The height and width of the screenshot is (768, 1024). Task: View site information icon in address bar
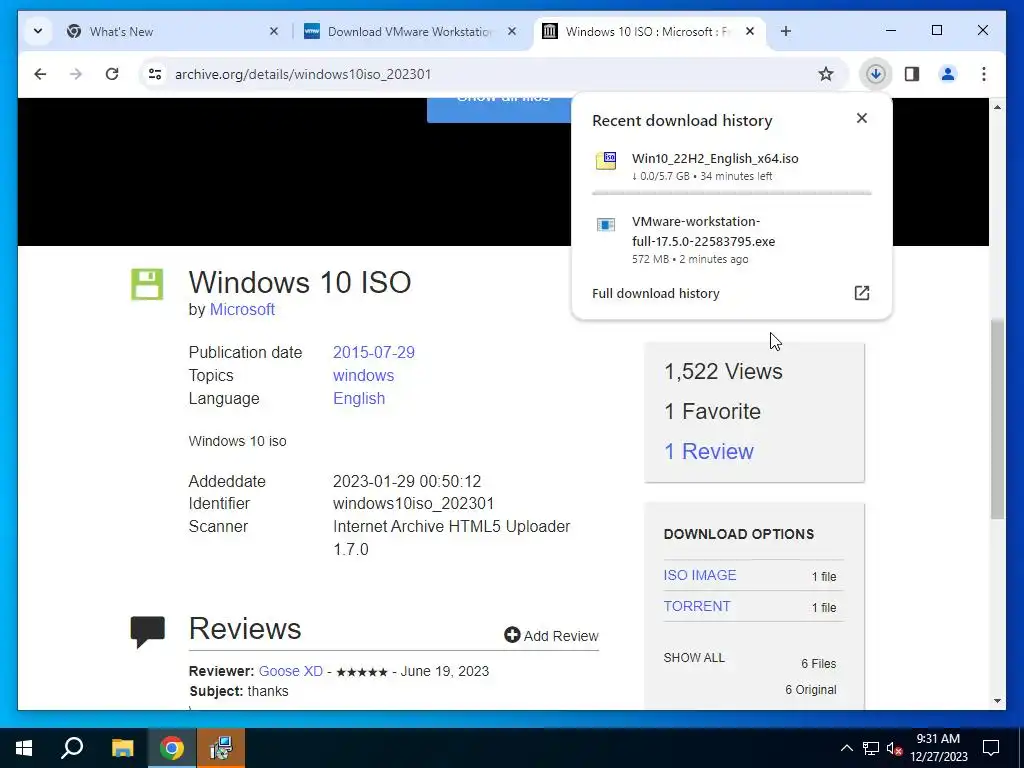point(155,74)
